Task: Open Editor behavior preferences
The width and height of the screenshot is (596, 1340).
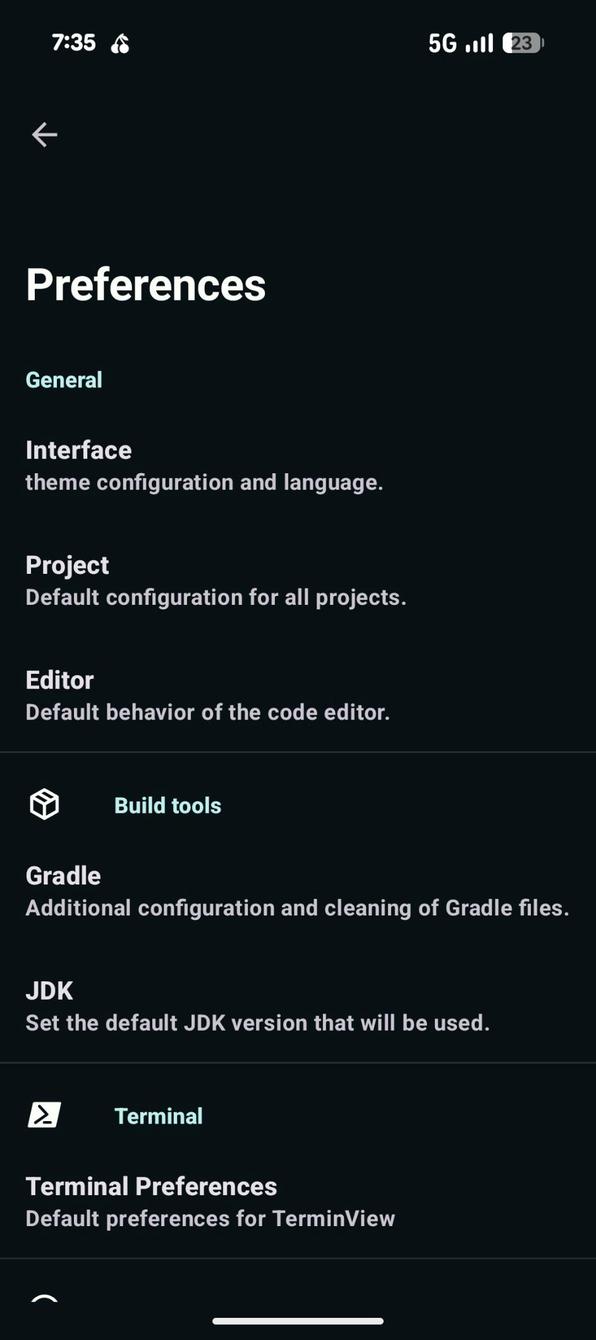Action: [298, 695]
